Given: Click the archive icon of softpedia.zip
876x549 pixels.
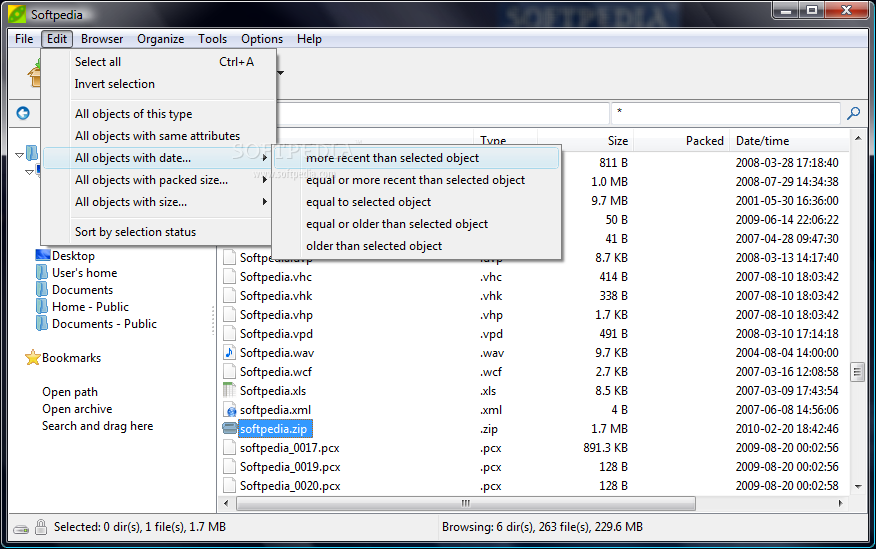Looking at the screenshot, I should [x=230, y=428].
